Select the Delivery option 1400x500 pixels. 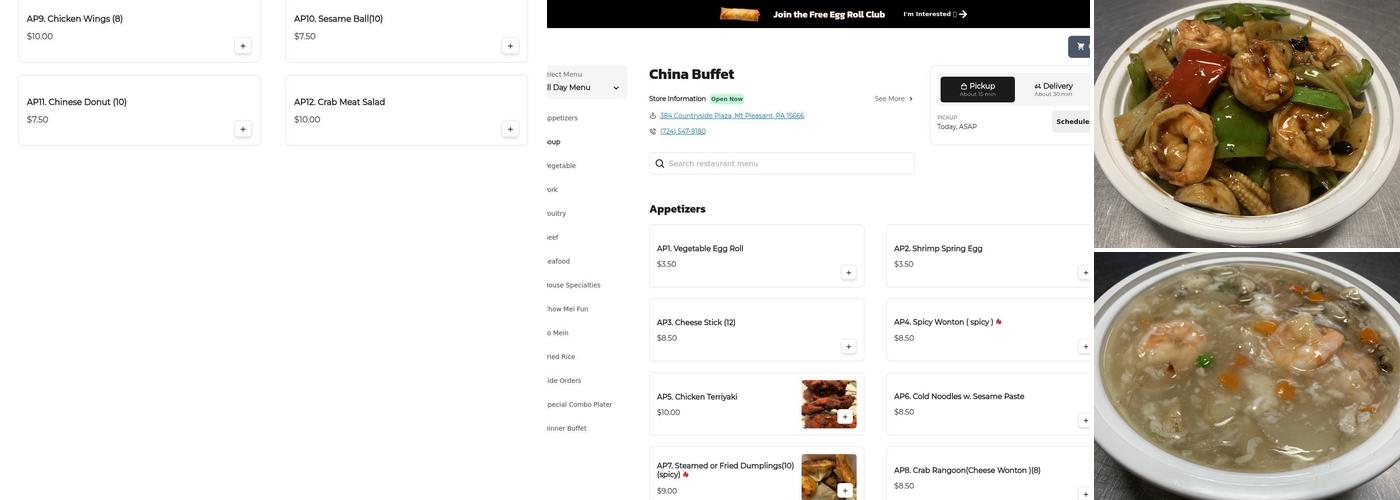pyautogui.click(x=1053, y=89)
